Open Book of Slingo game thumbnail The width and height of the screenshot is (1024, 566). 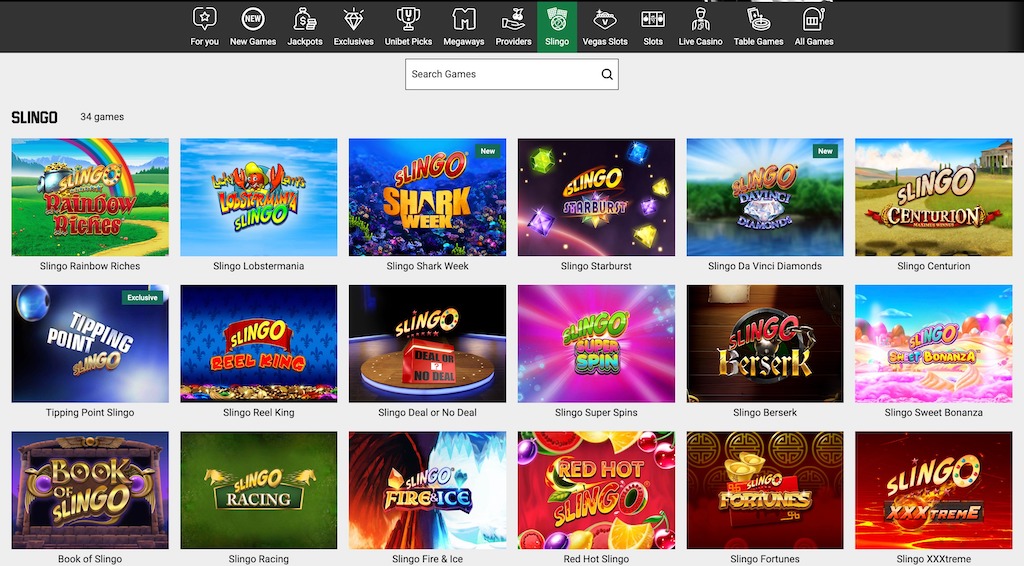[x=90, y=490]
